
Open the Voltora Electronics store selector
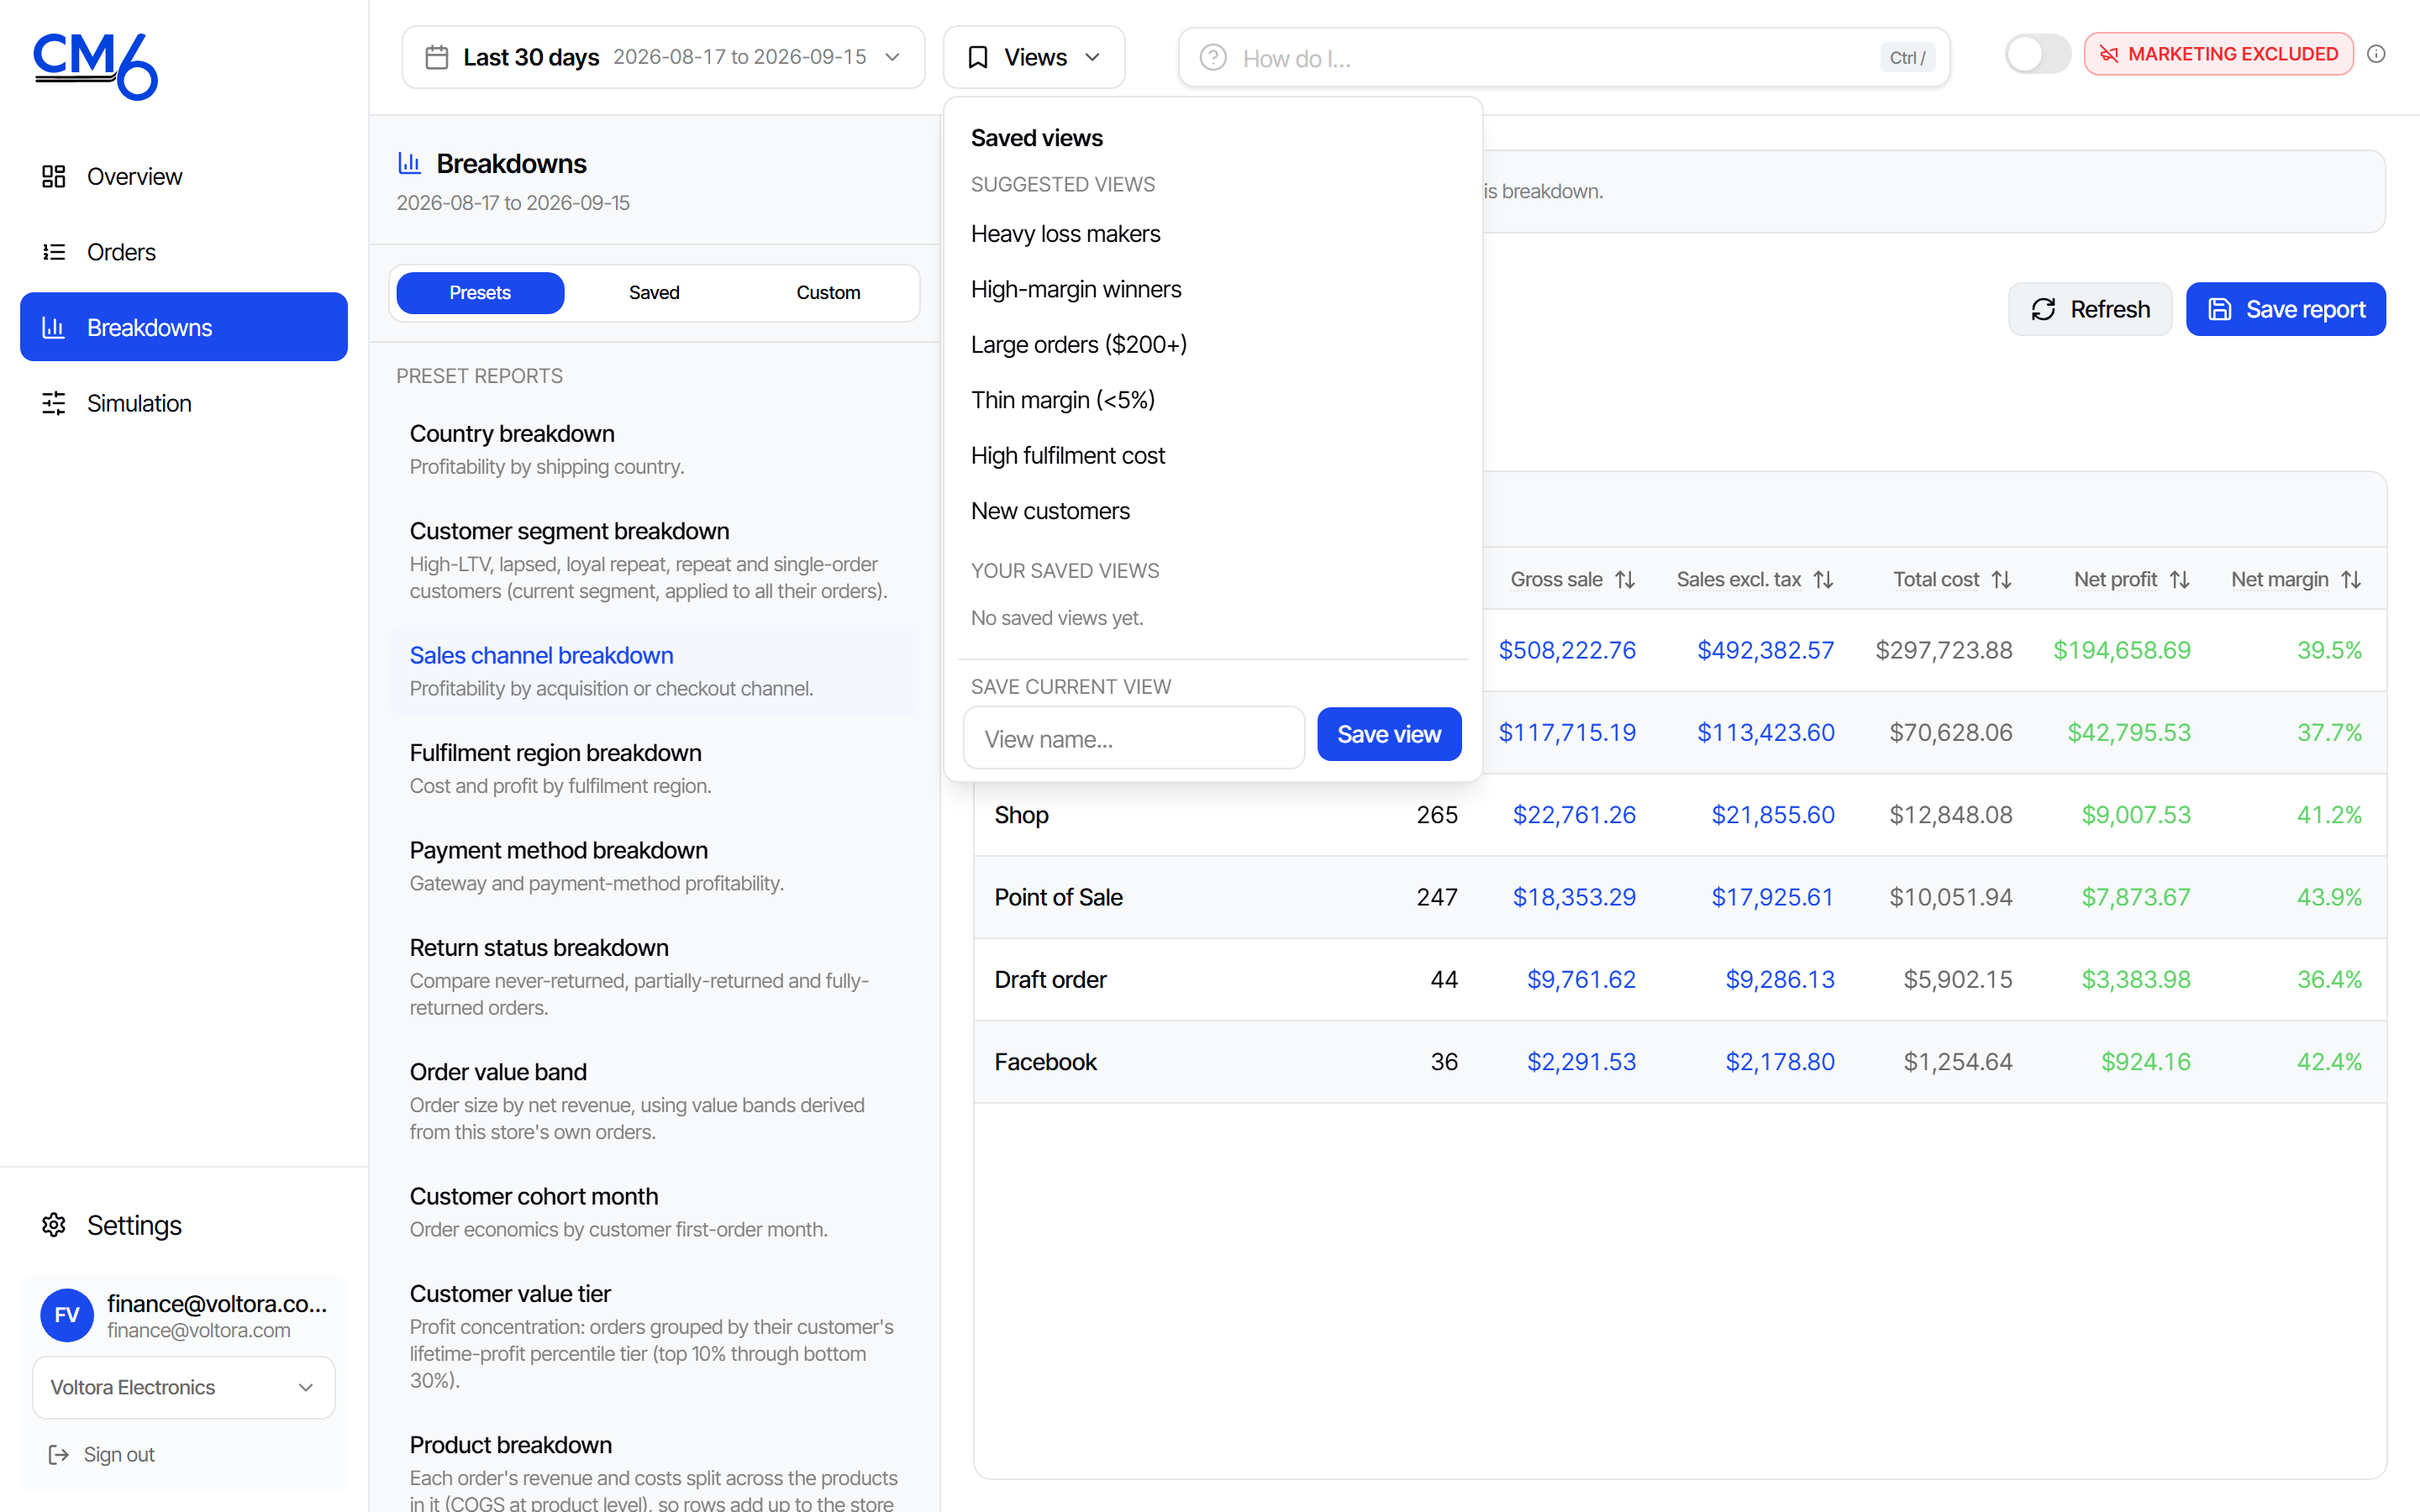point(184,1387)
